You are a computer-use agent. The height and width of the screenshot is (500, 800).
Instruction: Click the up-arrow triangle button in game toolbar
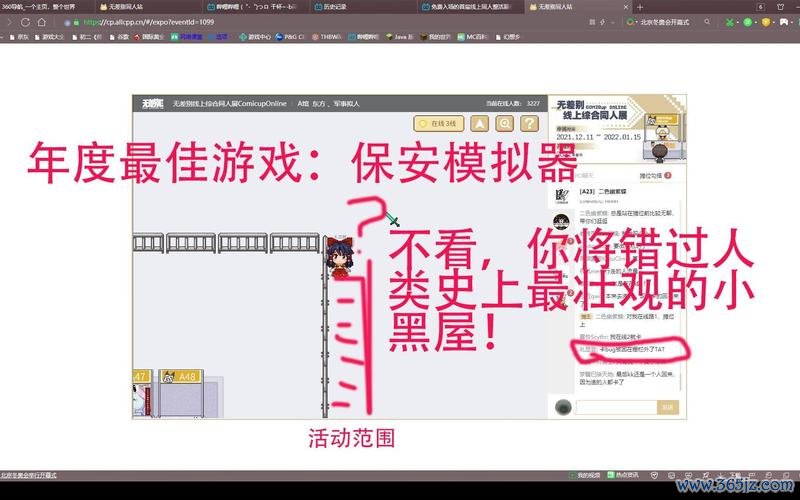[479, 123]
